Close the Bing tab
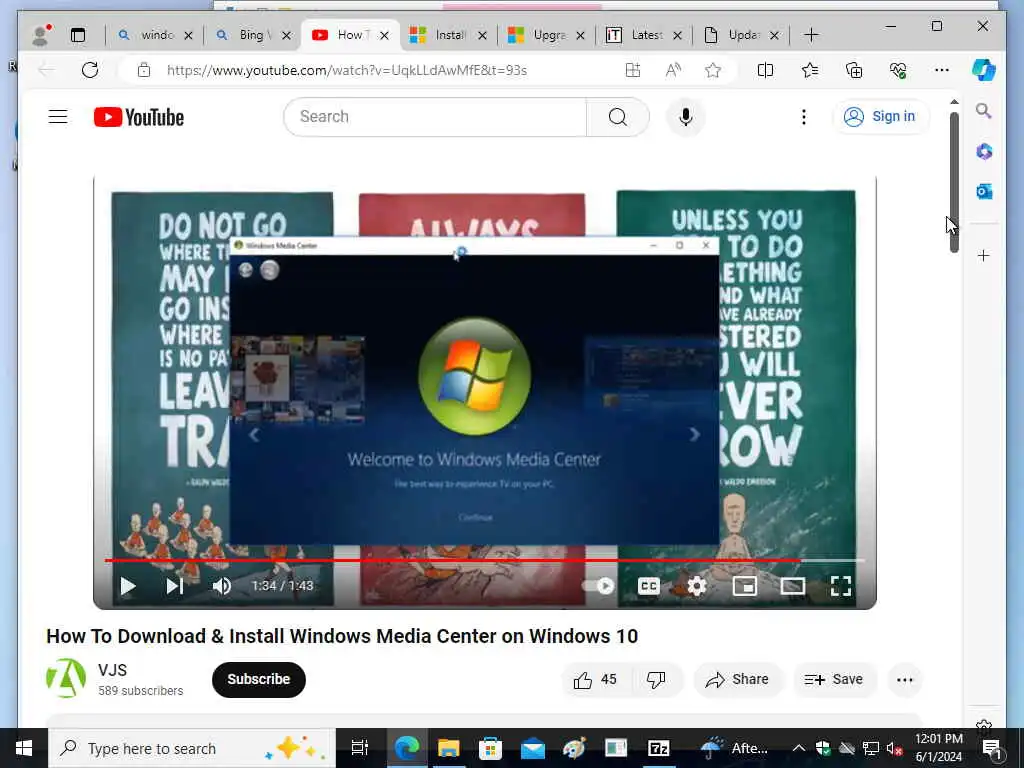Screen dimensions: 1024x768 pyautogui.click(x=286, y=35)
